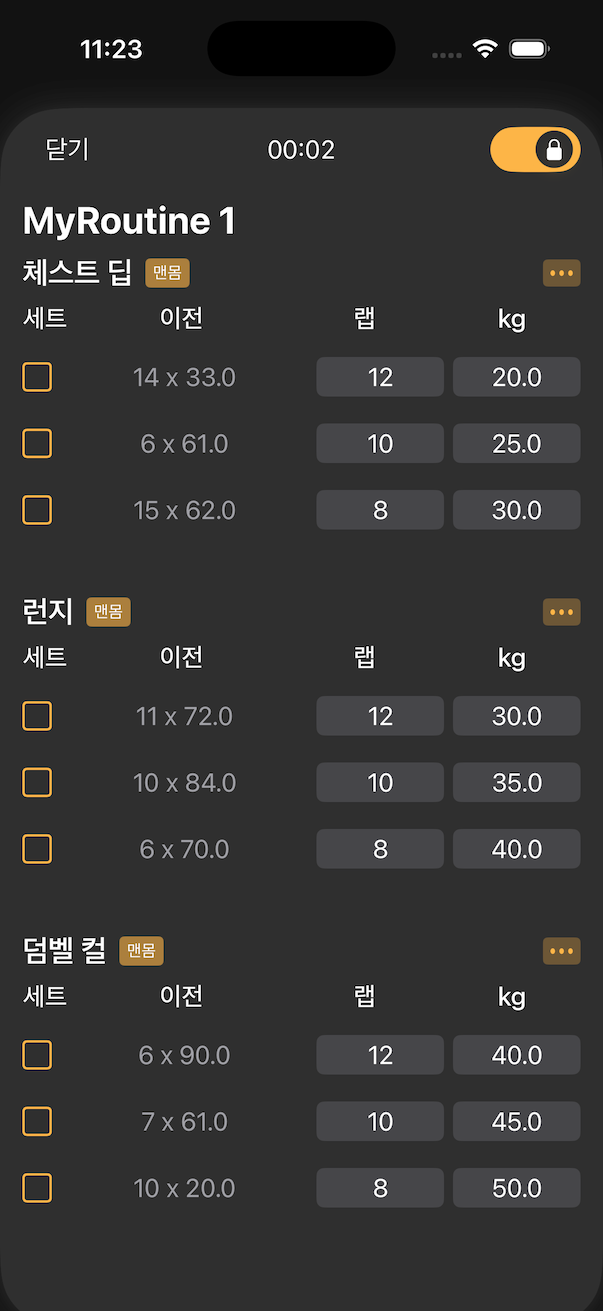Open the options menu for 덤벨 컬
This screenshot has height=1311, width=603.
tap(561, 950)
